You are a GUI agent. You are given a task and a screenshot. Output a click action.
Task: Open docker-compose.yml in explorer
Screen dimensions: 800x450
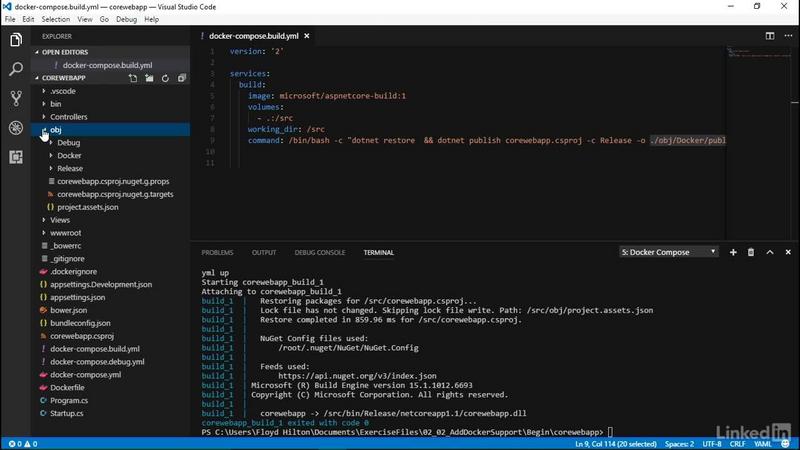pos(85,374)
